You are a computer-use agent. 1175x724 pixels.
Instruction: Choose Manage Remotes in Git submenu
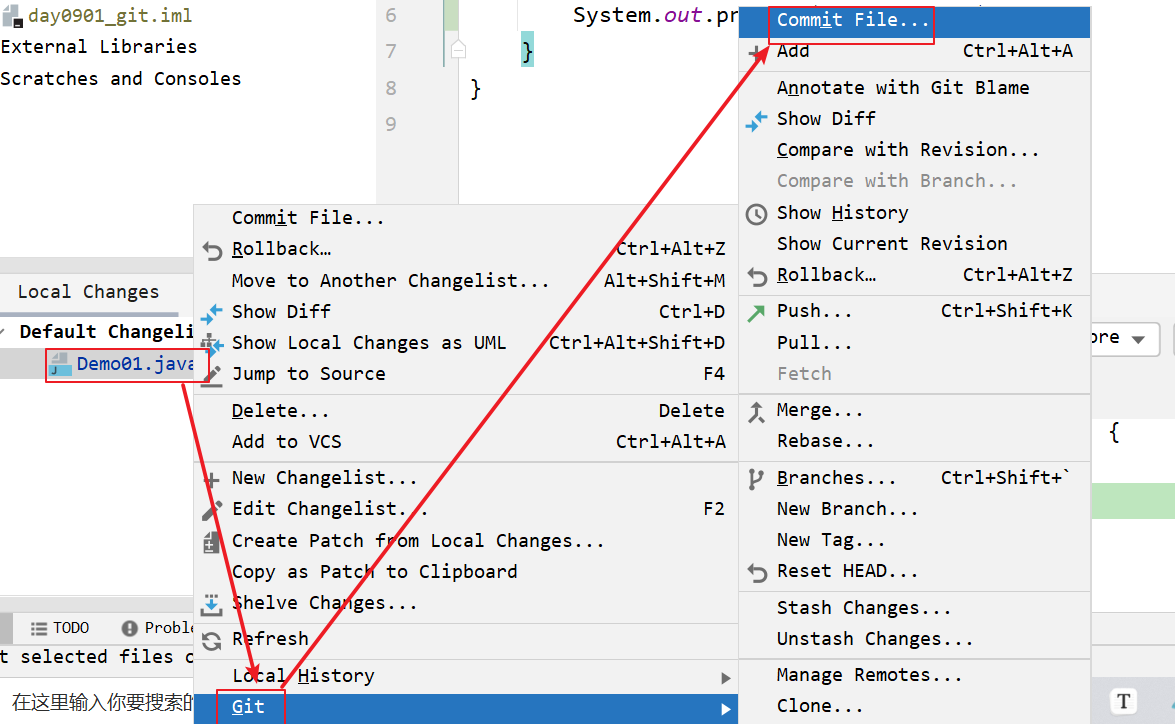tap(868, 676)
